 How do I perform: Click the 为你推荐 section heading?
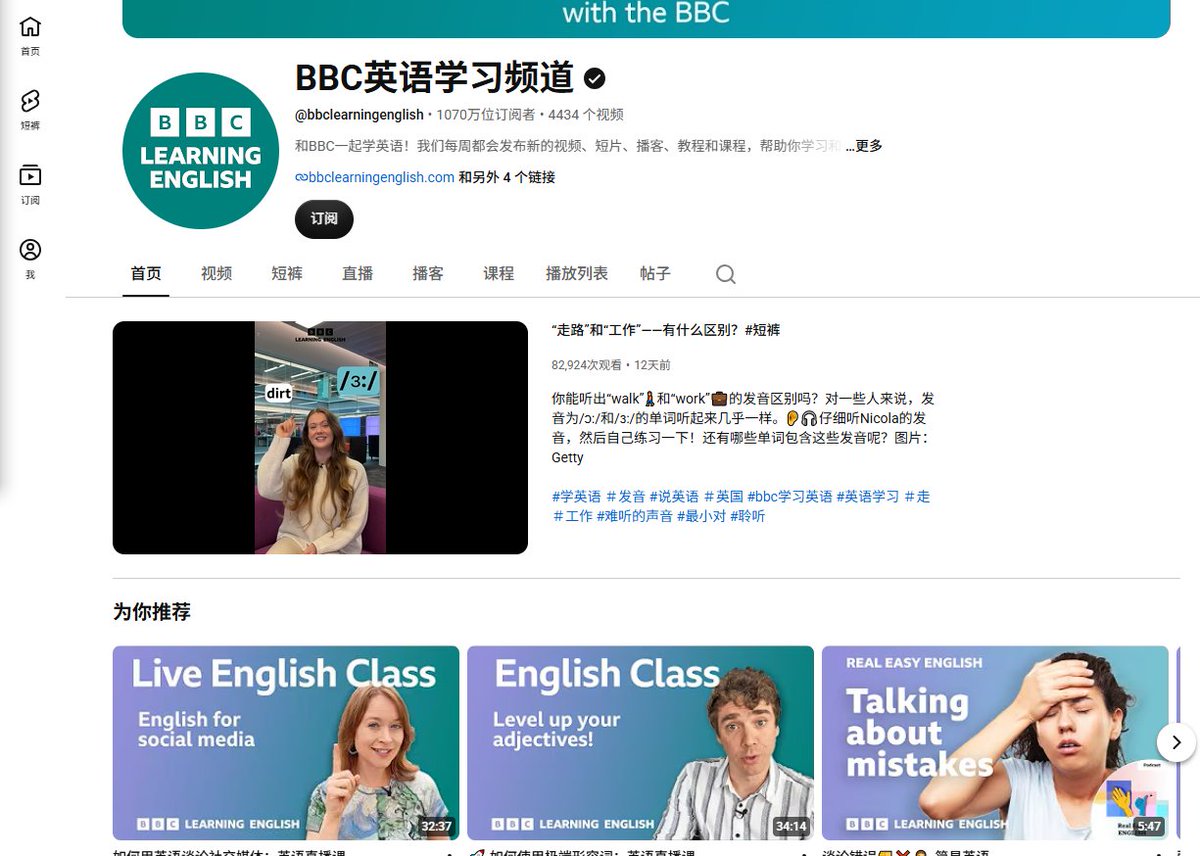(x=152, y=611)
